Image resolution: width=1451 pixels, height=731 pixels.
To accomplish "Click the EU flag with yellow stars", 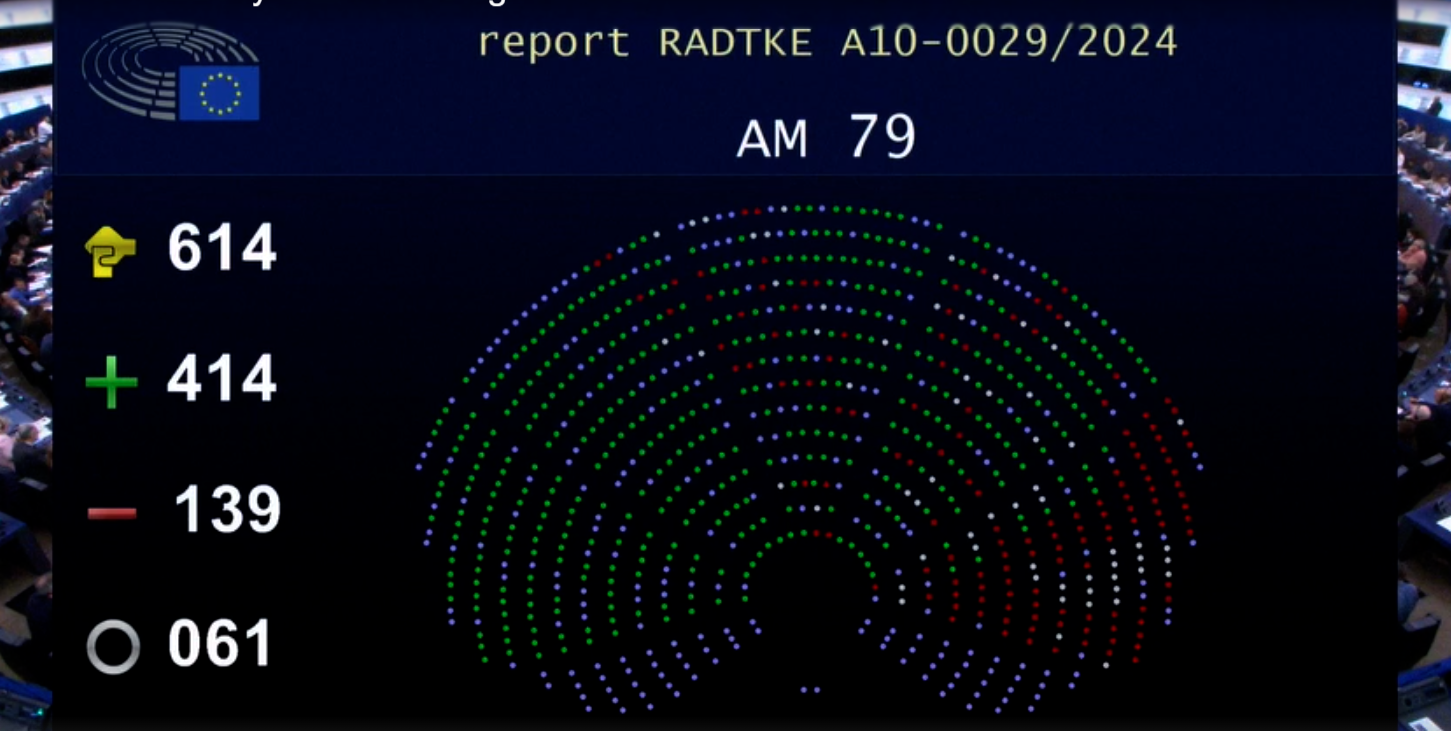I will coord(219,93).
